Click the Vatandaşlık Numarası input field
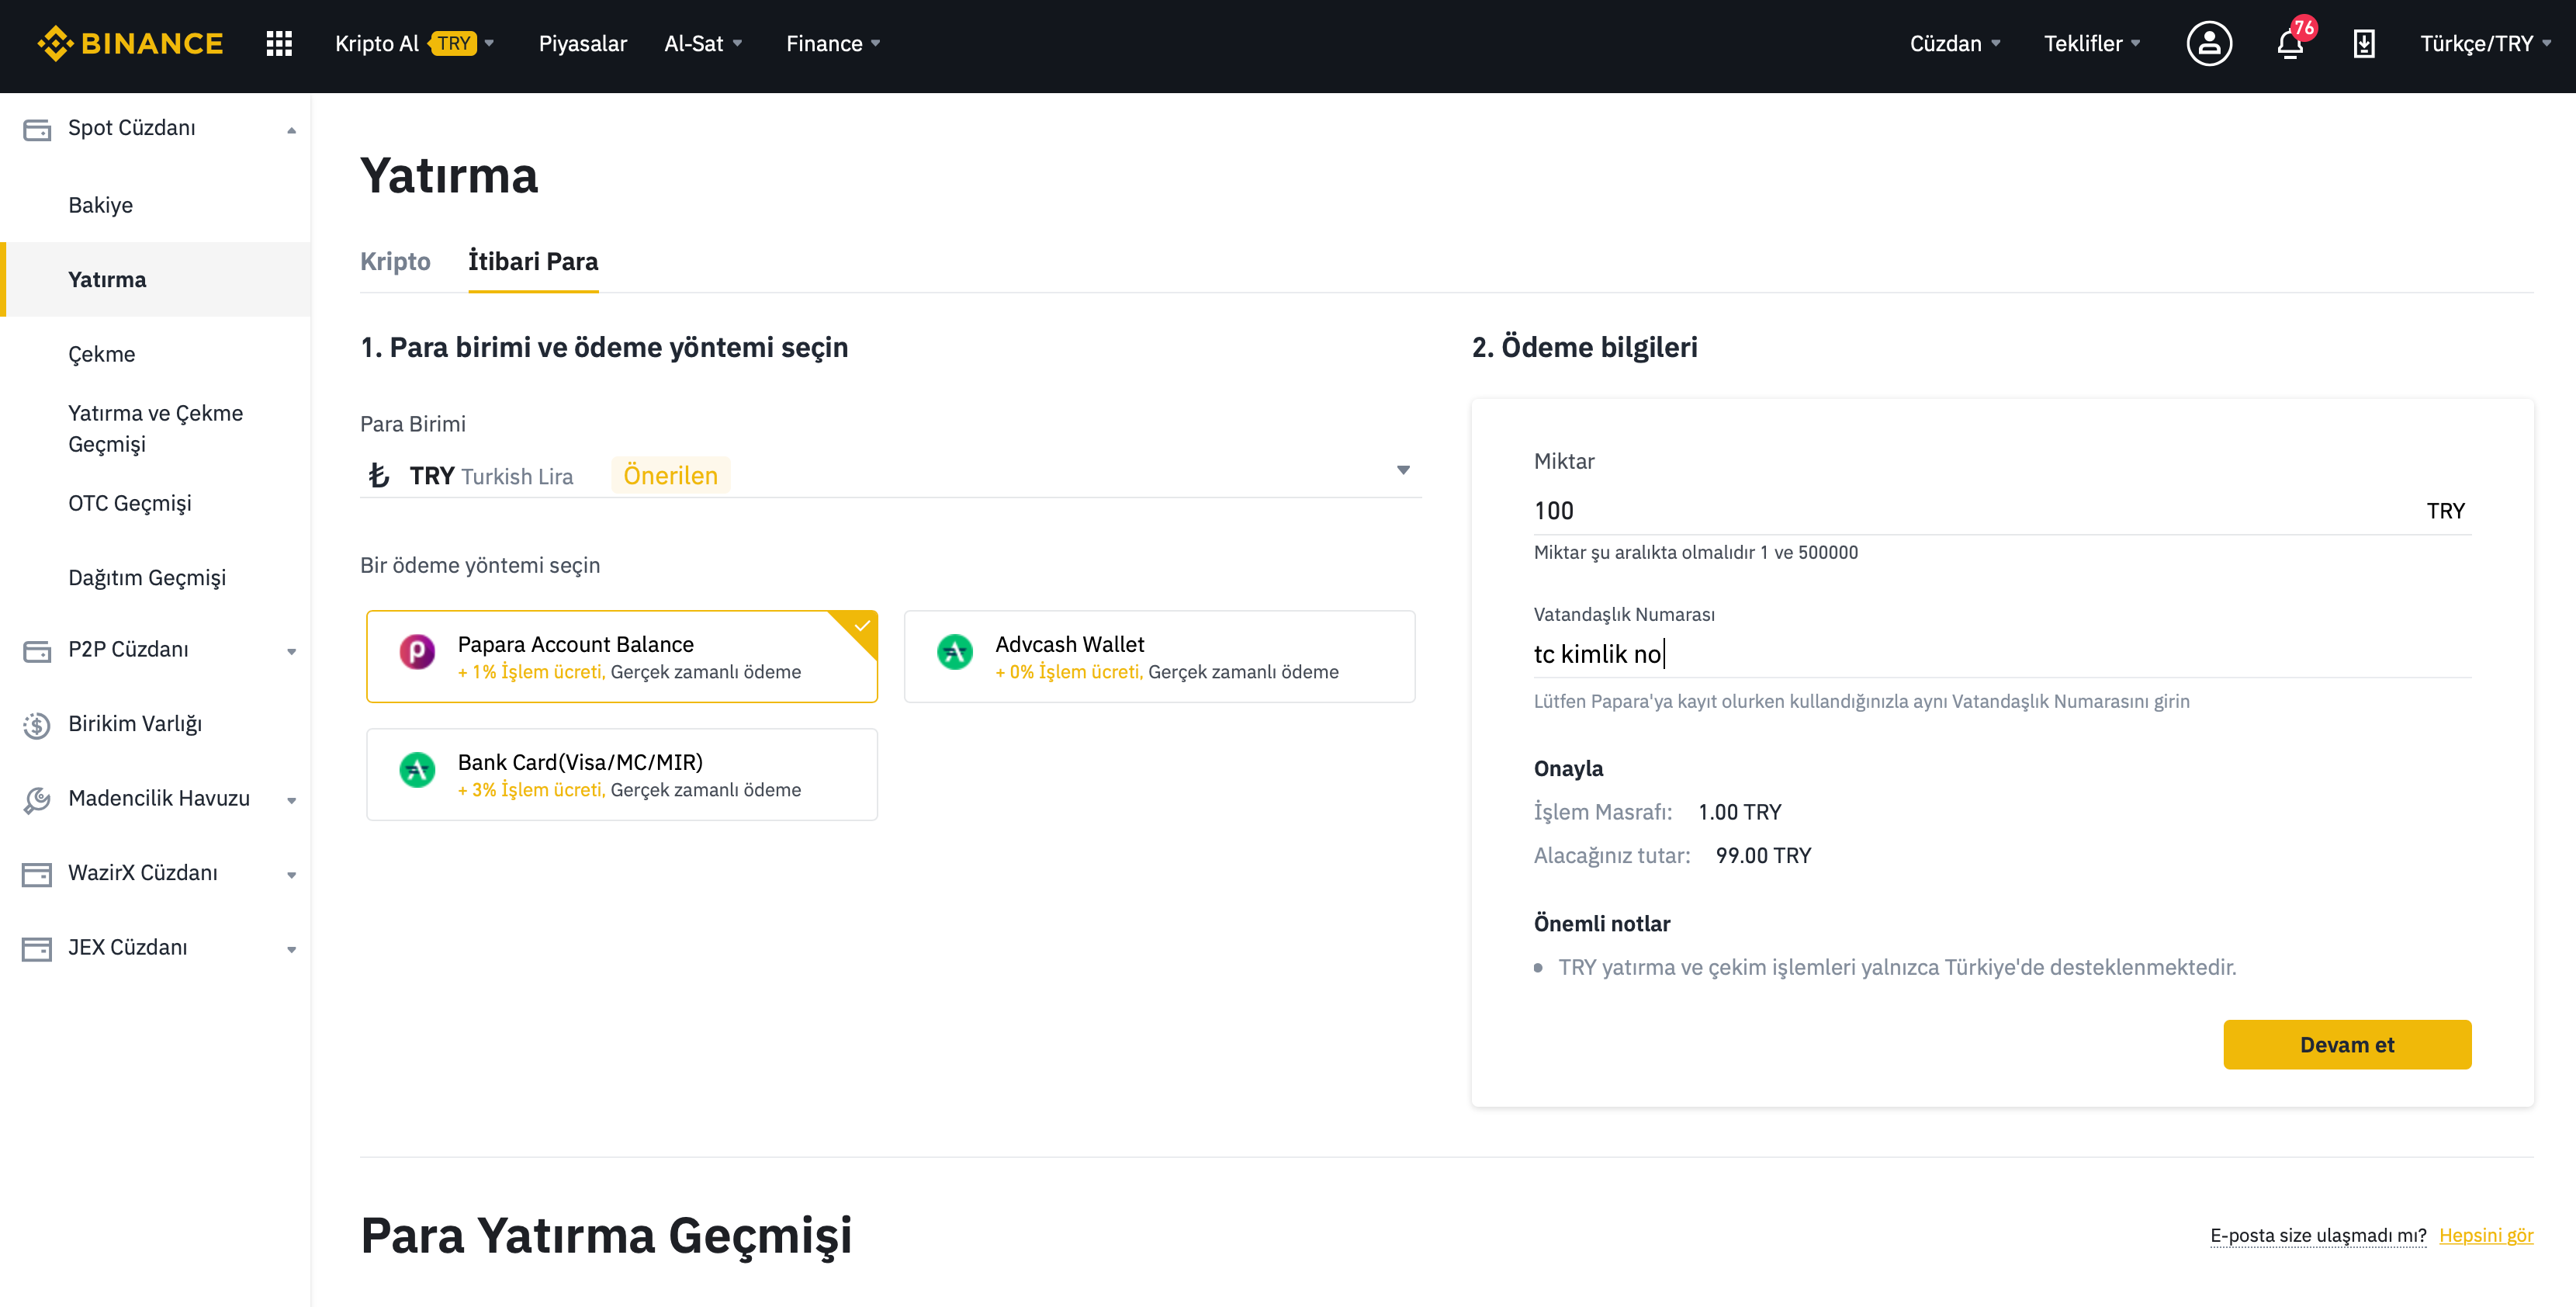Screen dimensions: 2576x1307 click(2002, 654)
